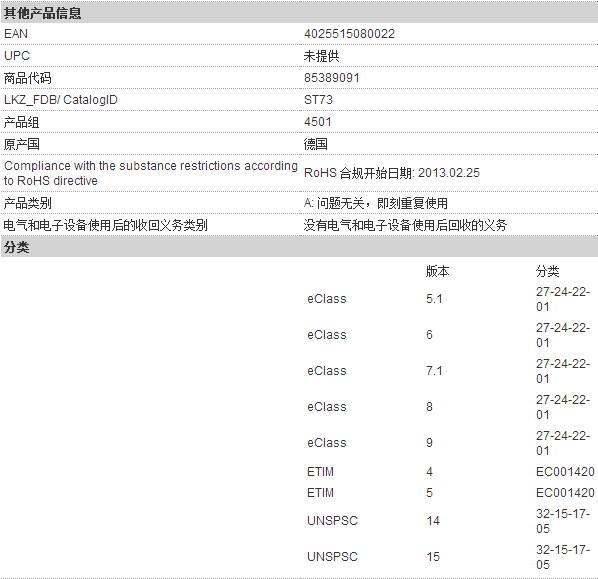This screenshot has height=579, width=598.
Task: Click the 原产国 value 德国
Action: tap(315, 144)
